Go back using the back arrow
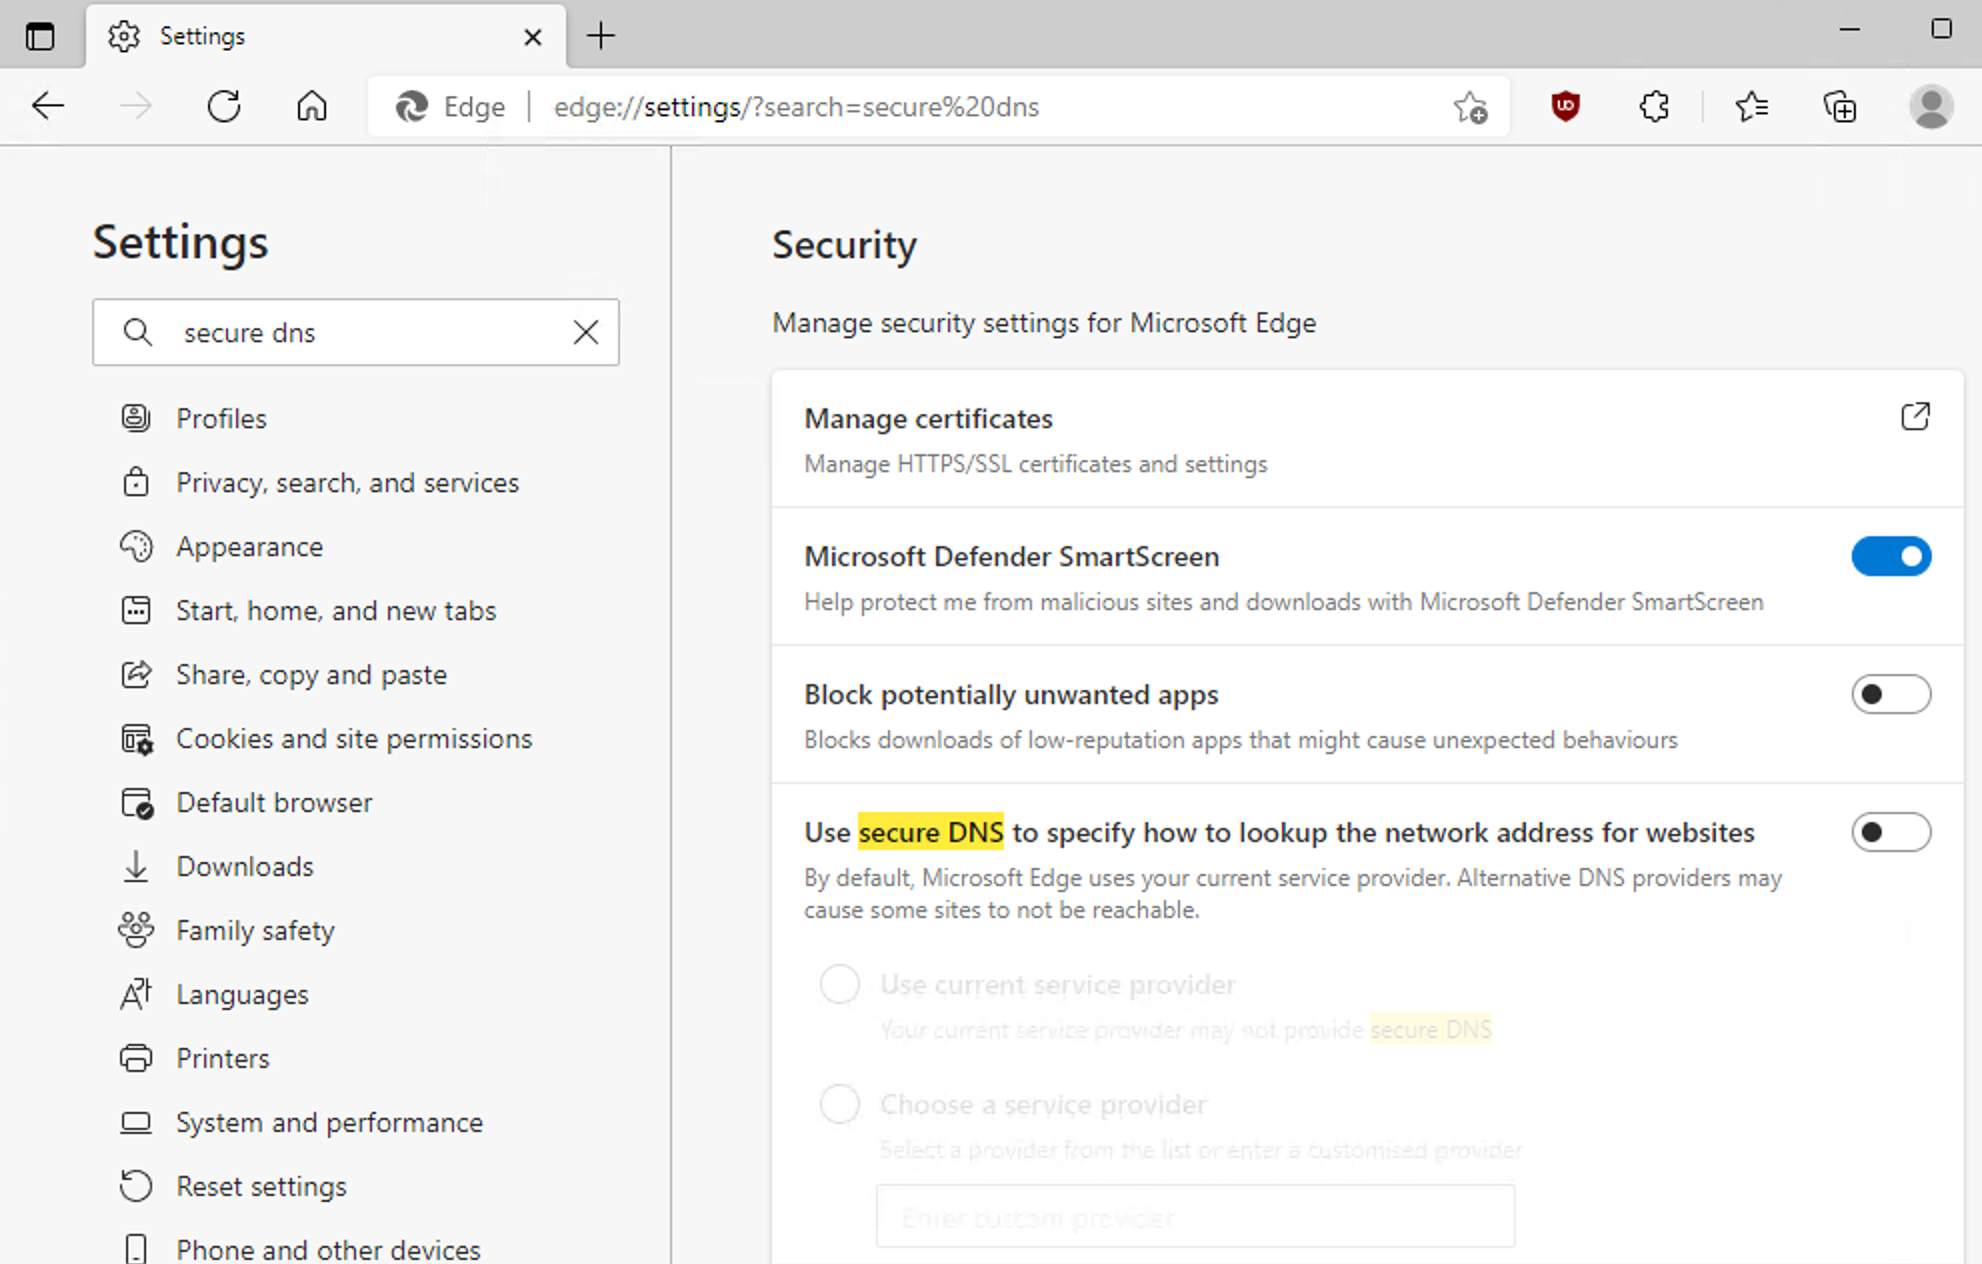The width and height of the screenshot is (1982, 1264). [x=48, y=106]
